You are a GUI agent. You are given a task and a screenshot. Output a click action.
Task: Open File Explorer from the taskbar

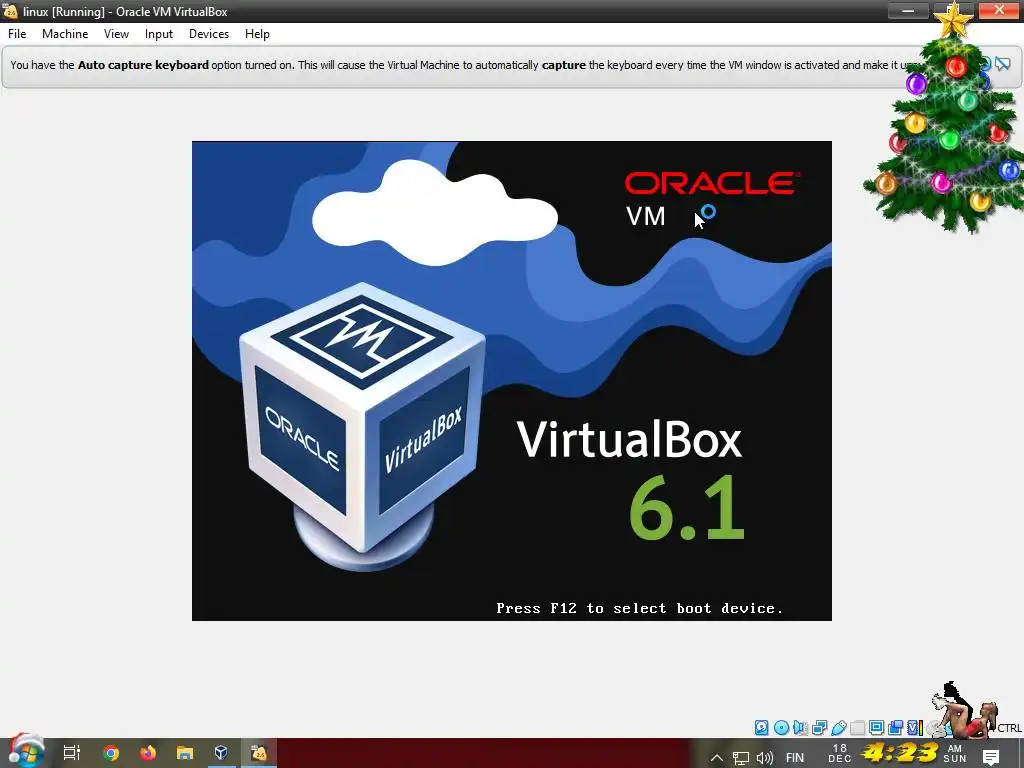185,753
